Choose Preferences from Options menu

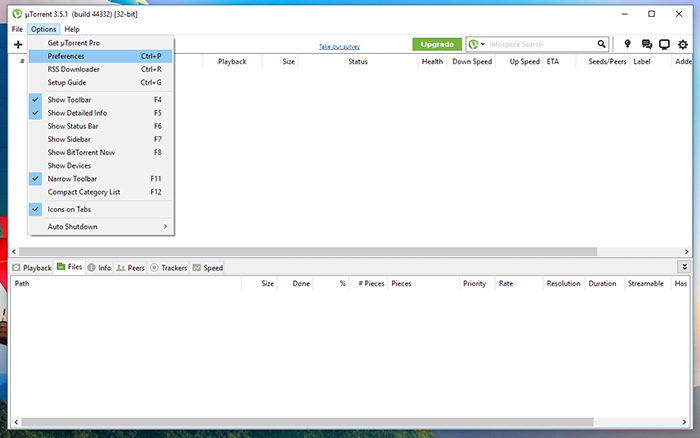click(100, 56)
